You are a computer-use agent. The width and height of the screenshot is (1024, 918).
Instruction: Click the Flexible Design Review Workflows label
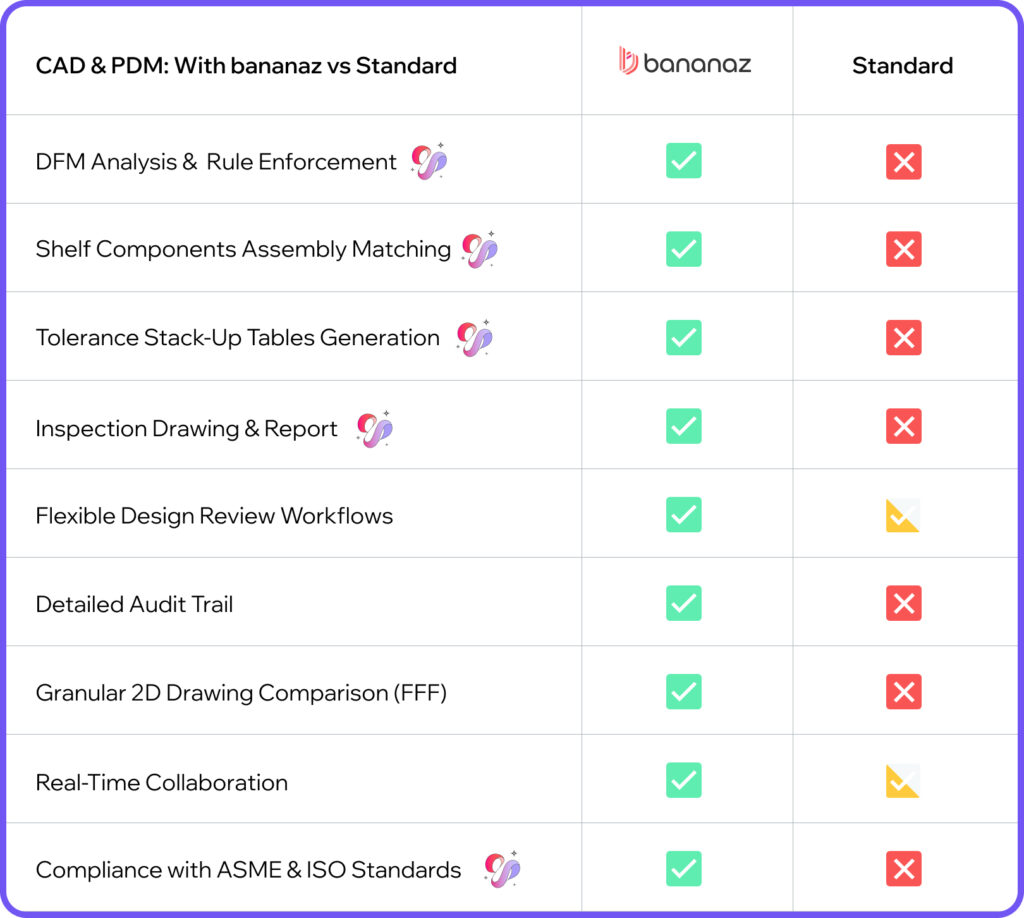click(x=214, y=516)
